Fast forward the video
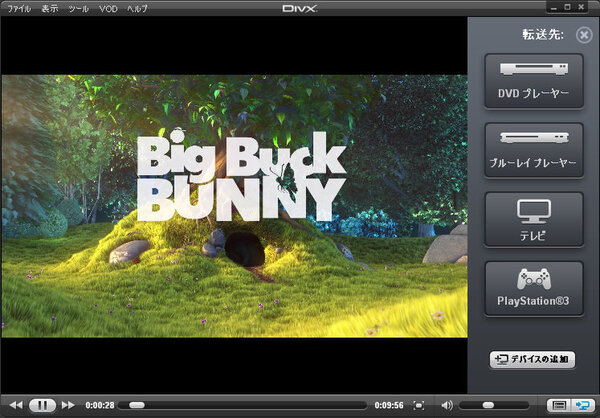 tap(68, 405)
